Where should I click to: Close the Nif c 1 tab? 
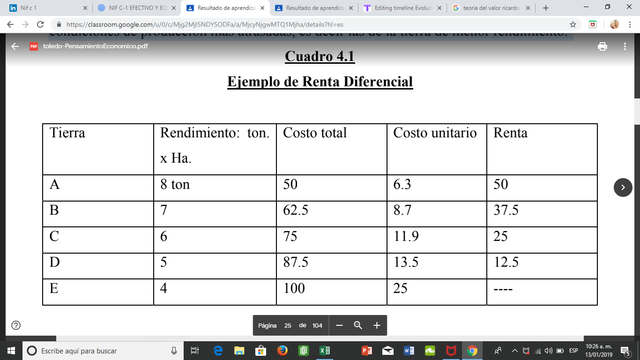point(85,8)
